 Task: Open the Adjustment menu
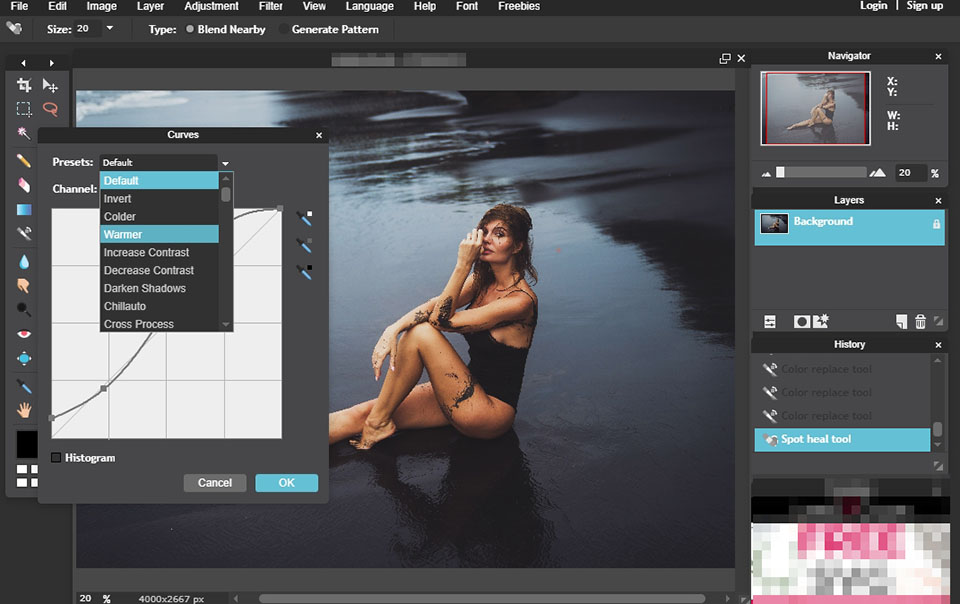coord(211,6)
